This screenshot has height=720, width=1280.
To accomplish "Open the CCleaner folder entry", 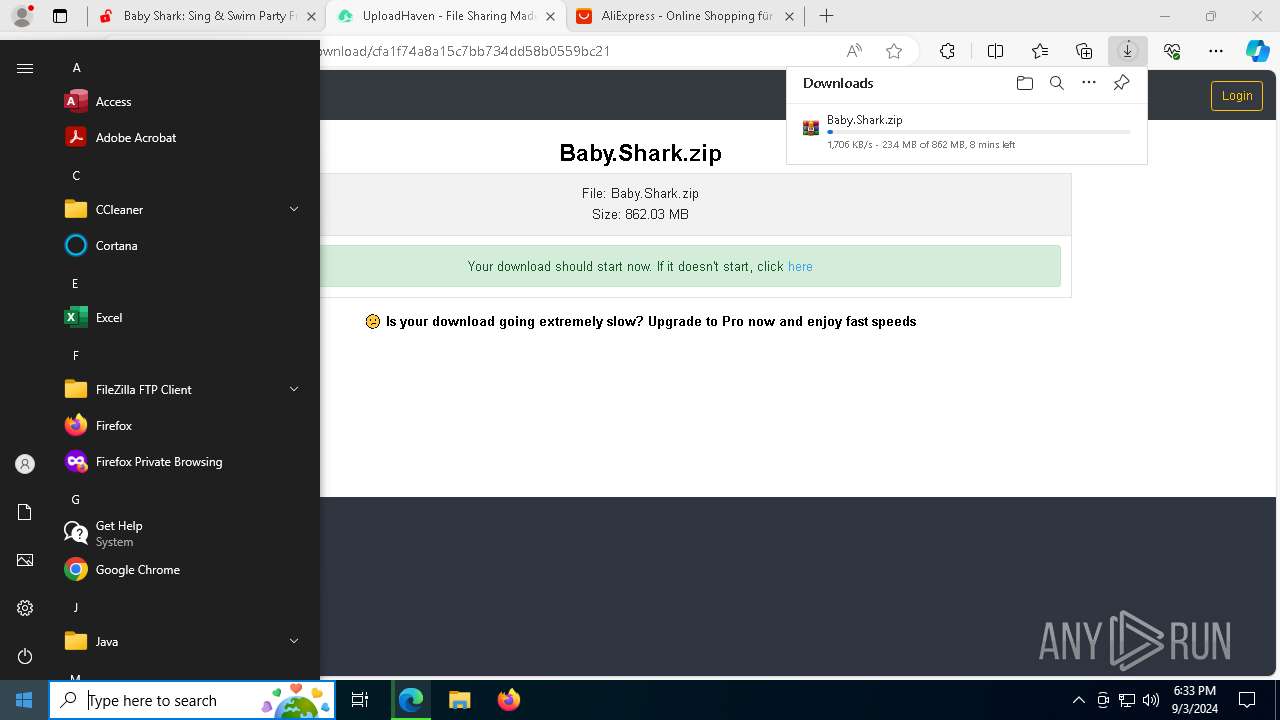I will pyautogui.click(x=180, y=209).
